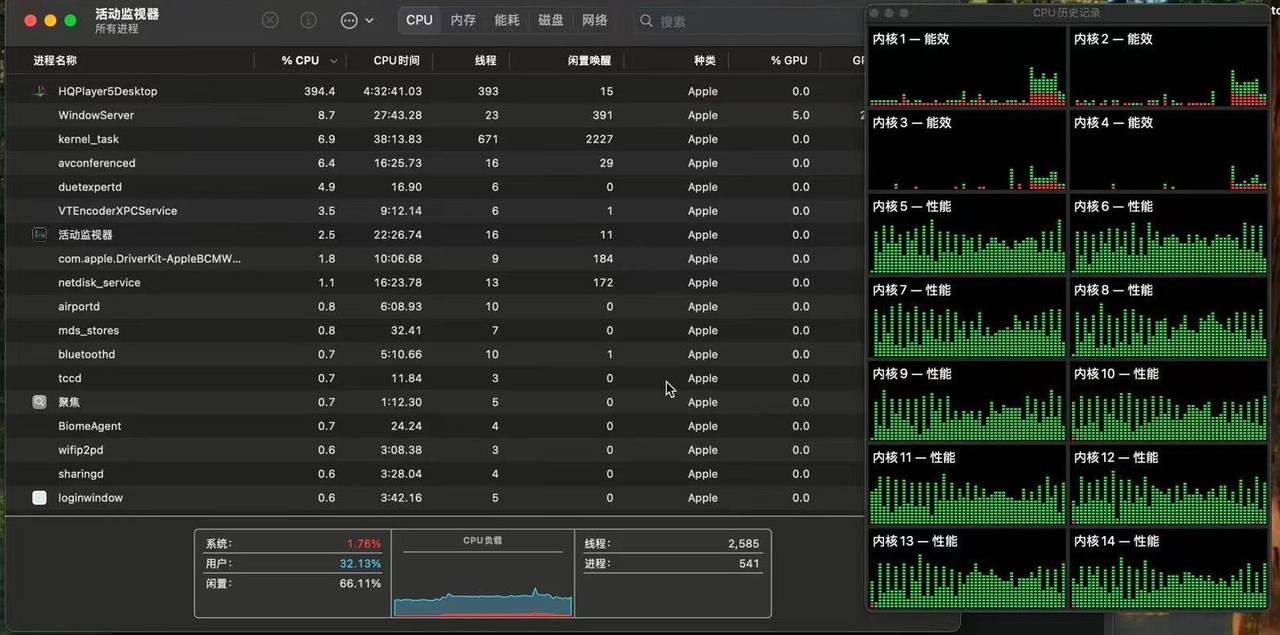
Task: Click the 进程 541 count
Action: click(672, 564)
